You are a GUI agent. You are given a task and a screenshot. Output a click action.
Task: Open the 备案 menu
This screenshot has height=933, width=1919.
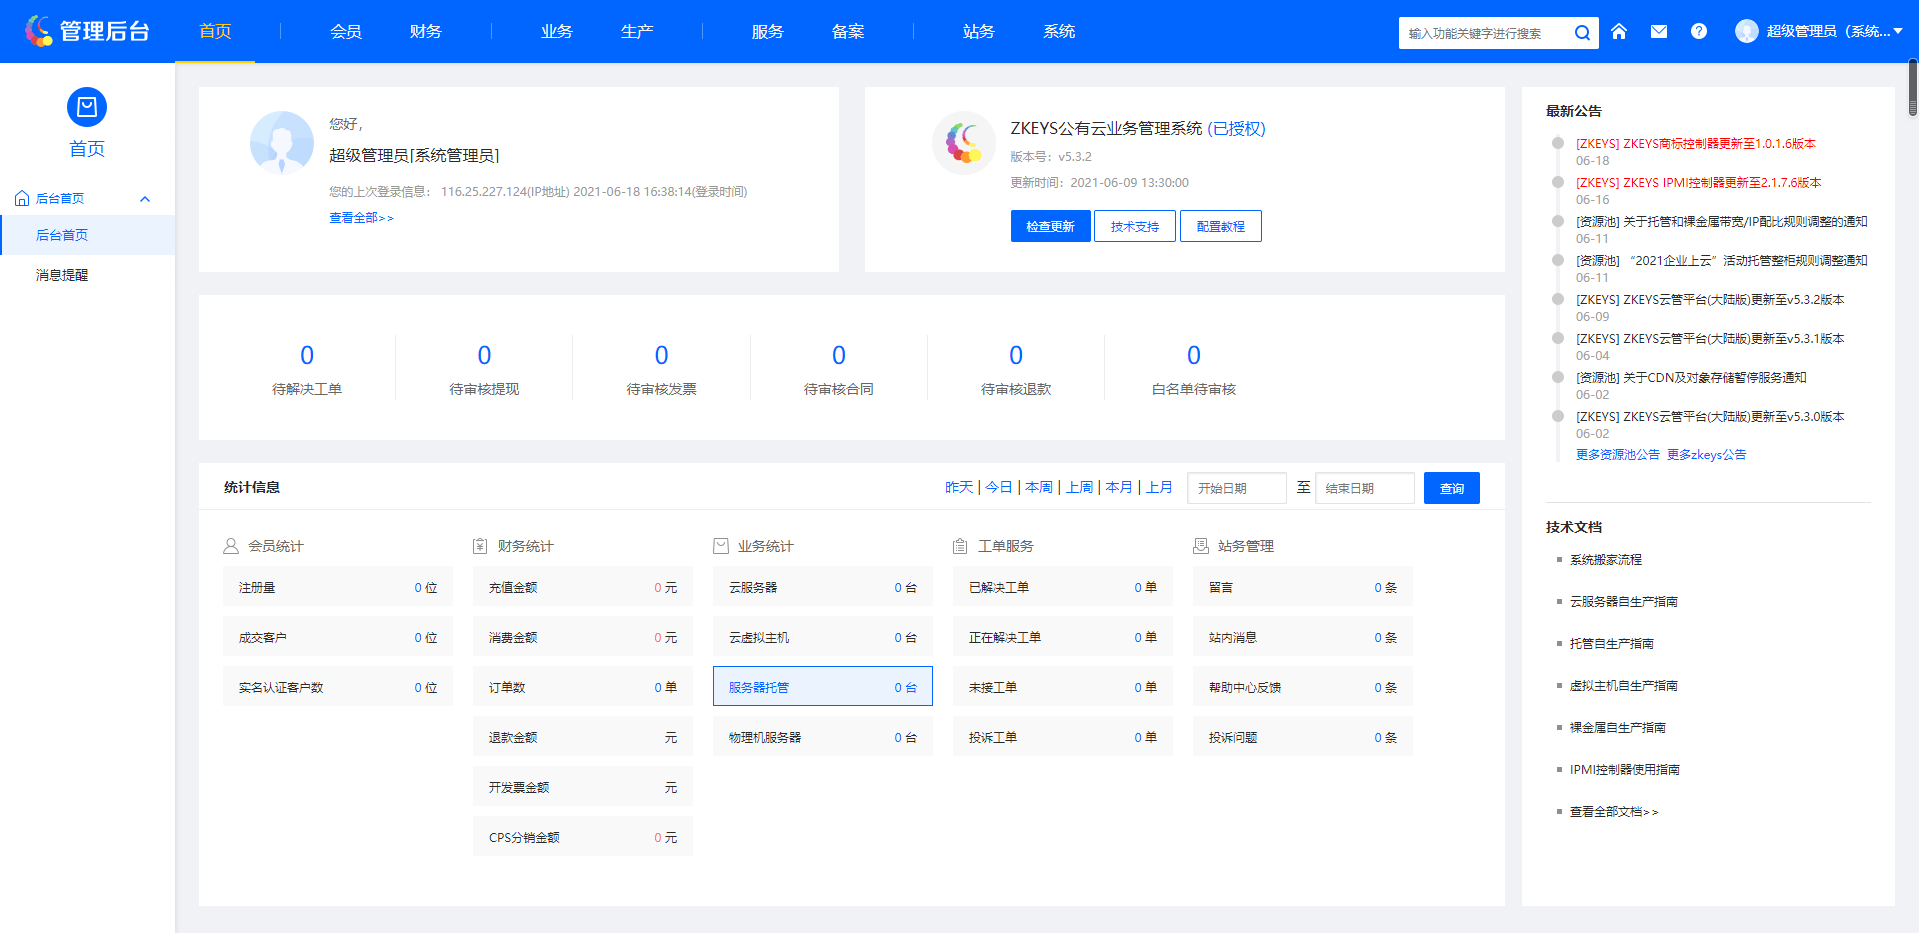[x=848, y=32]
